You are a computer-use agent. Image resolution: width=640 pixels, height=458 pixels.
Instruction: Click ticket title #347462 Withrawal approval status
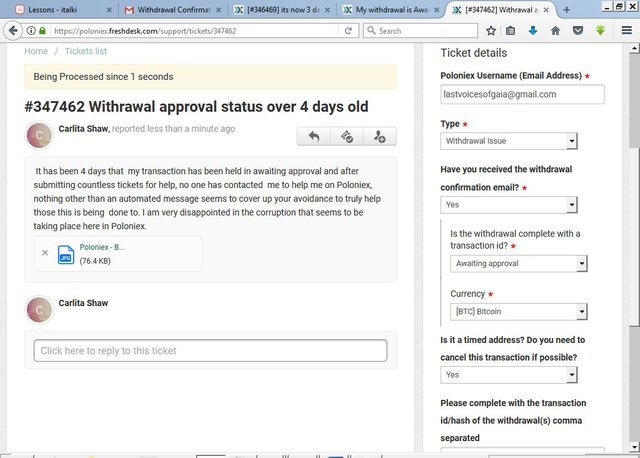point(196,107)
